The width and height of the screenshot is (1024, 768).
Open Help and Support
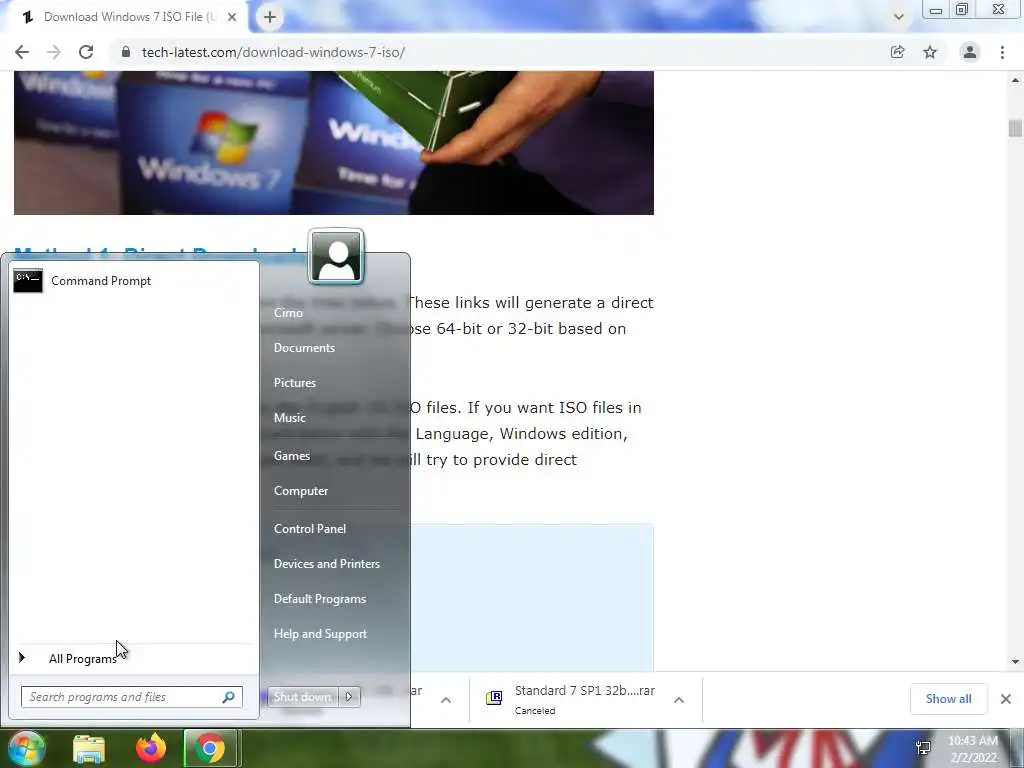320,634
